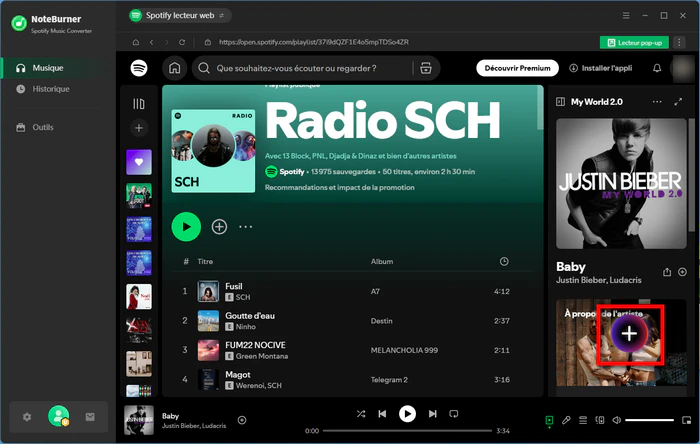
Task: Focus the Spotify search field
Action: (x=296, y=68)
